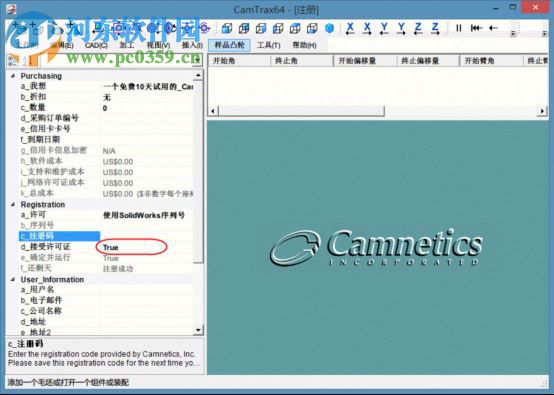This screenshot has width=554, height=395.
Task: Click the wireframe cube icon left of the solid blue cube
Action: 312,28
